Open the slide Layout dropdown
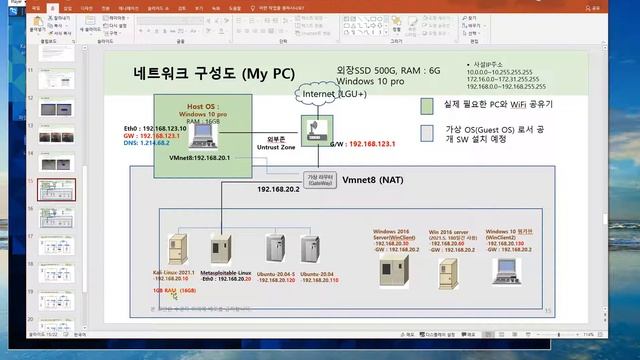The height and width of the screenshot is (360, 640). pos(116,18)
